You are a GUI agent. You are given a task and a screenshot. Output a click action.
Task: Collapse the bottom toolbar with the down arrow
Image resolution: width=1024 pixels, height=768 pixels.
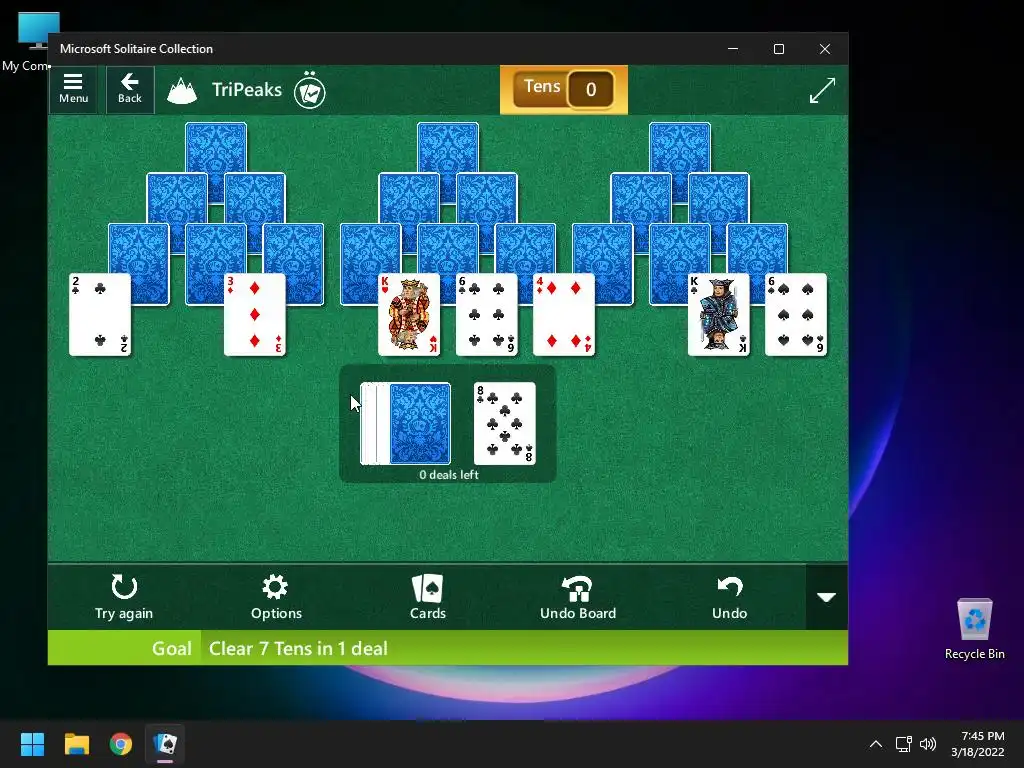coord(827,597)
